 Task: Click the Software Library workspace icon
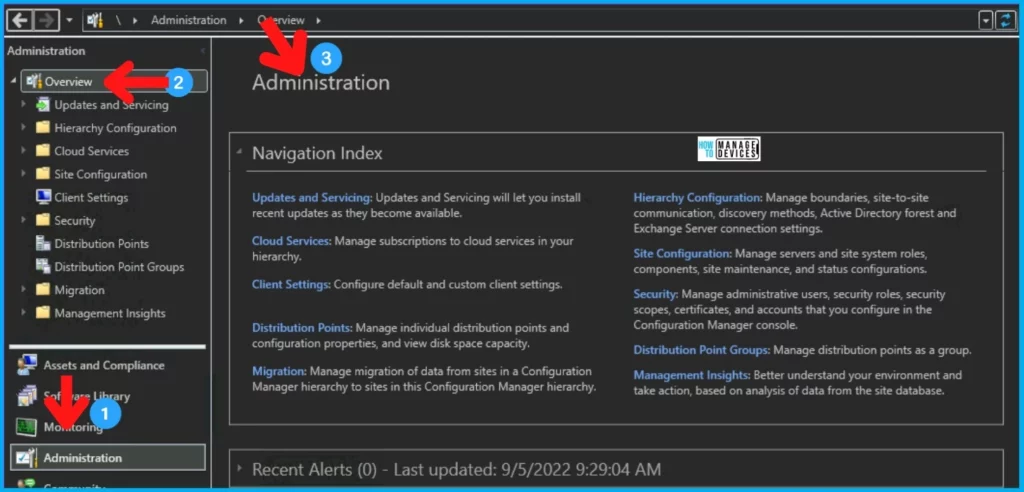coord(27,395)
